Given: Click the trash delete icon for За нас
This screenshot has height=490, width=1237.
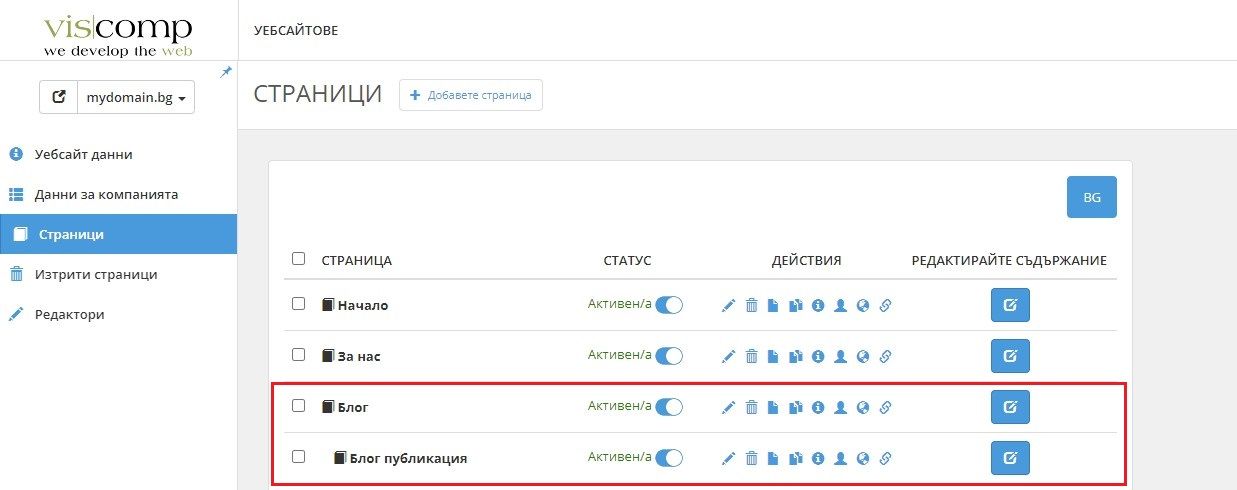Looking at the screenshot, I should pyautogui.click(x=751, y=356).
